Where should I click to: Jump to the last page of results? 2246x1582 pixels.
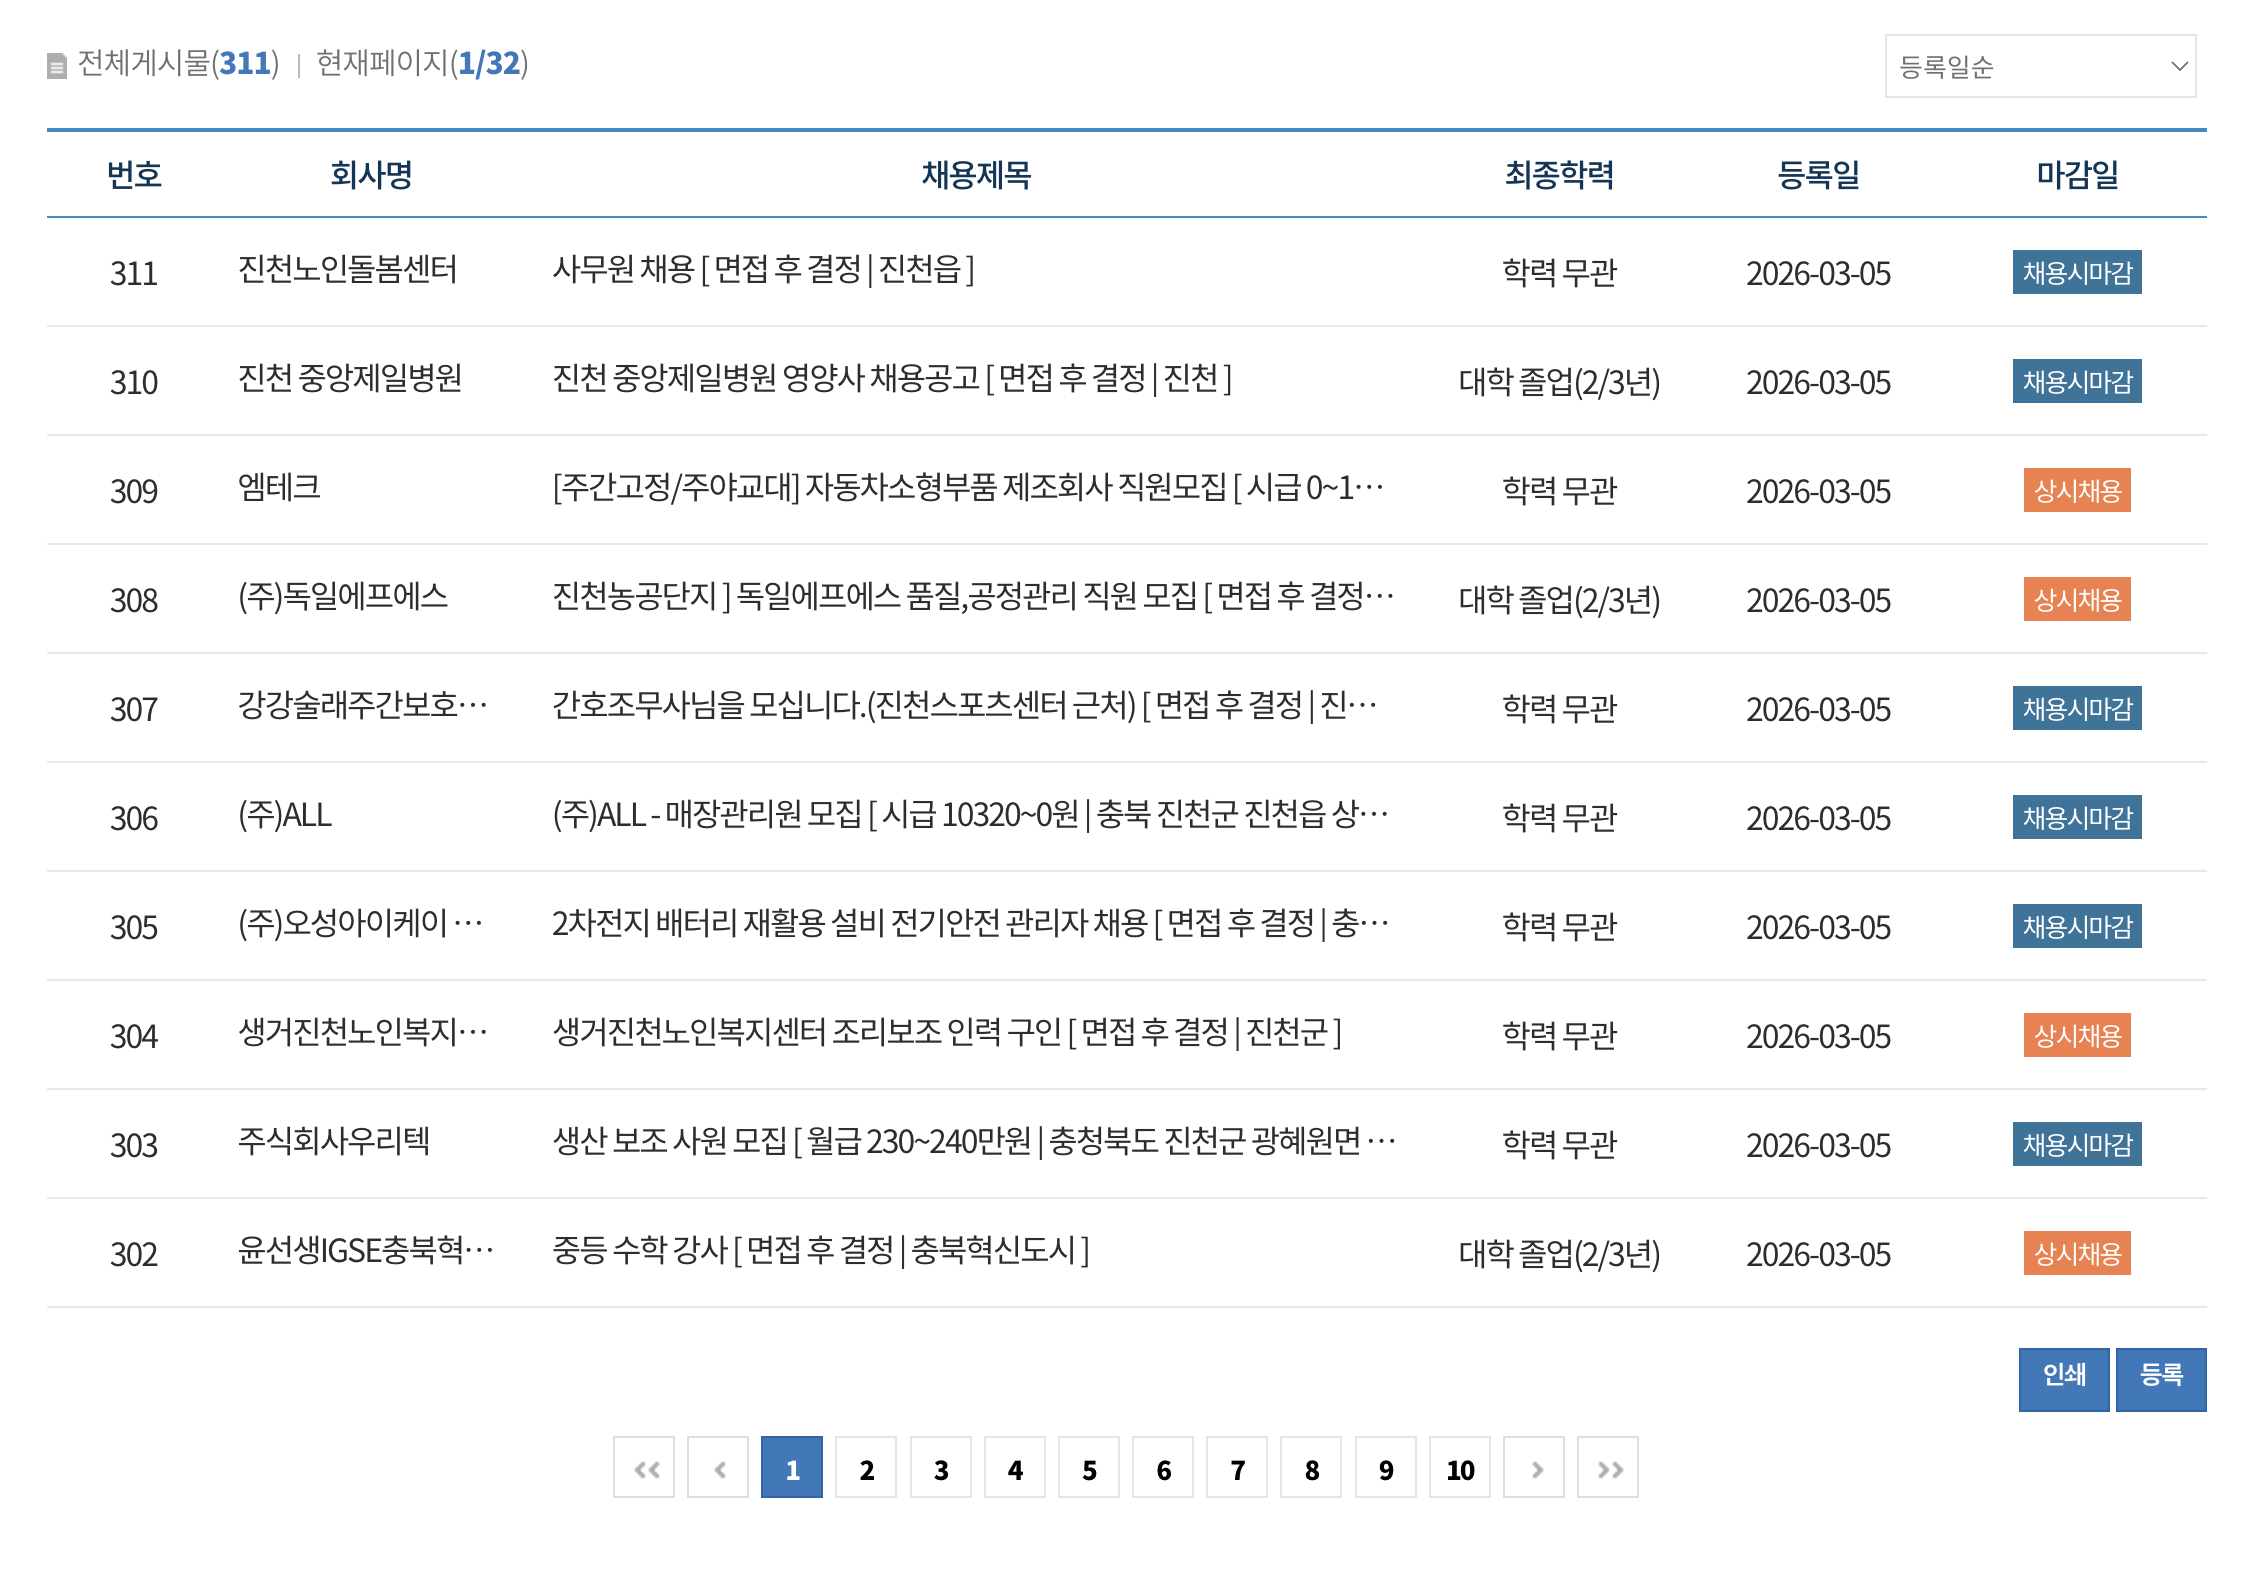(1608, 1468)
